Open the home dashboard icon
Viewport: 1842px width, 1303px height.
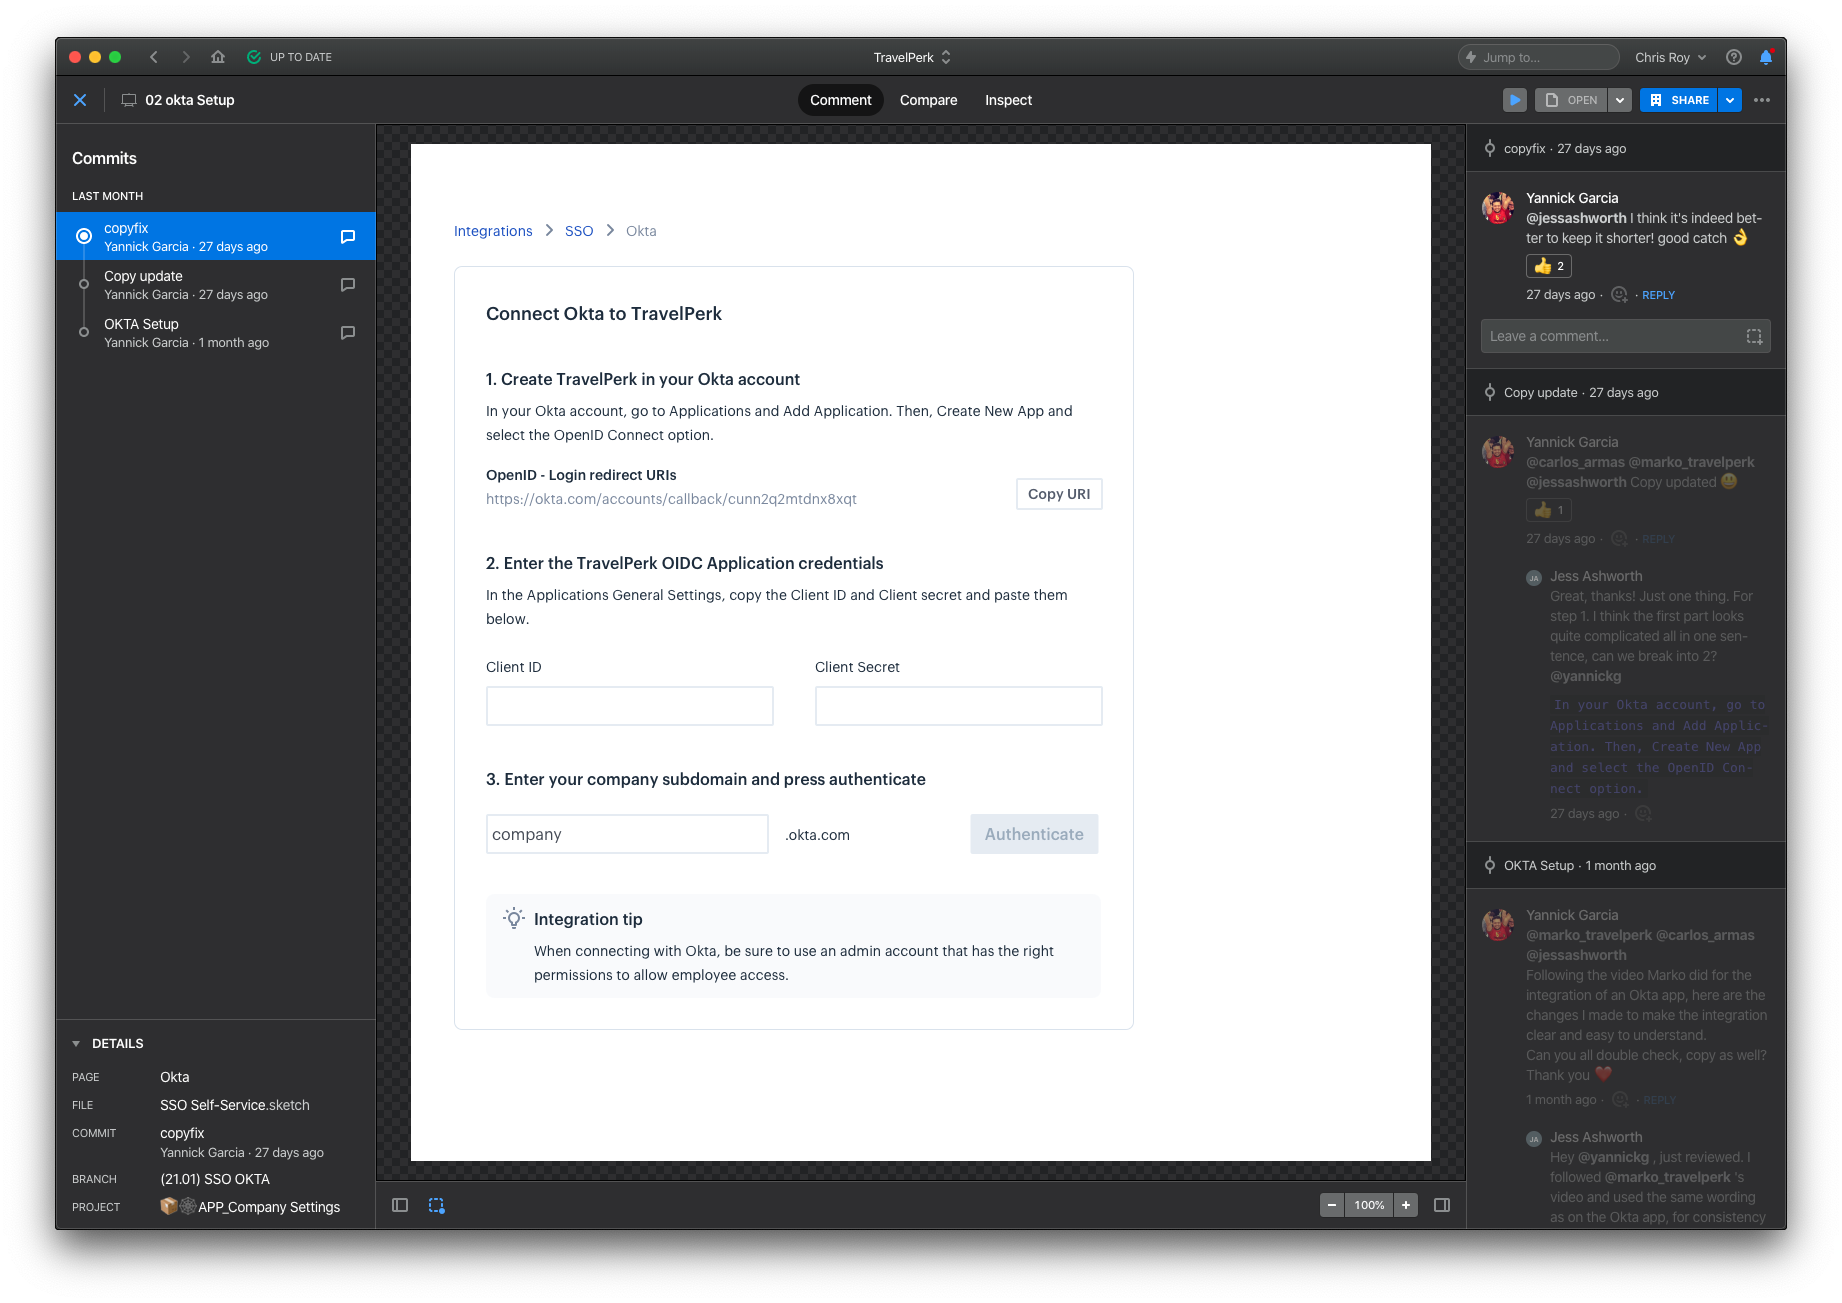point(218,57)
